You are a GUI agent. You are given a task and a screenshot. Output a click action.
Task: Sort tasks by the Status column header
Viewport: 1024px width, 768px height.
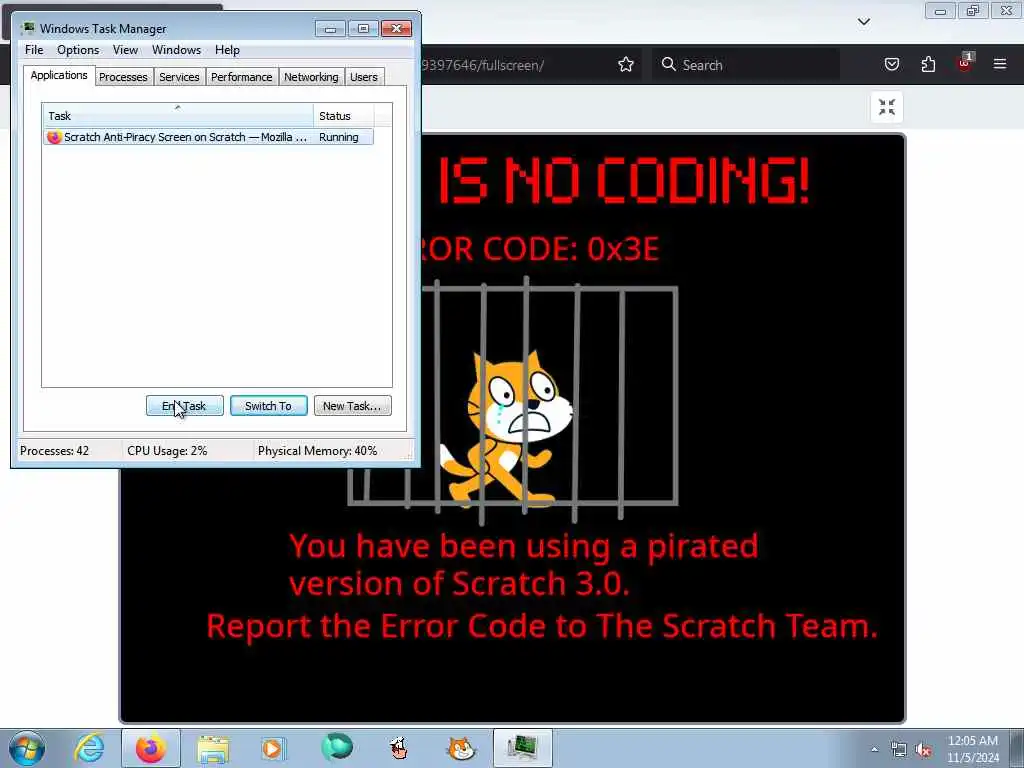tap(343, 116)
